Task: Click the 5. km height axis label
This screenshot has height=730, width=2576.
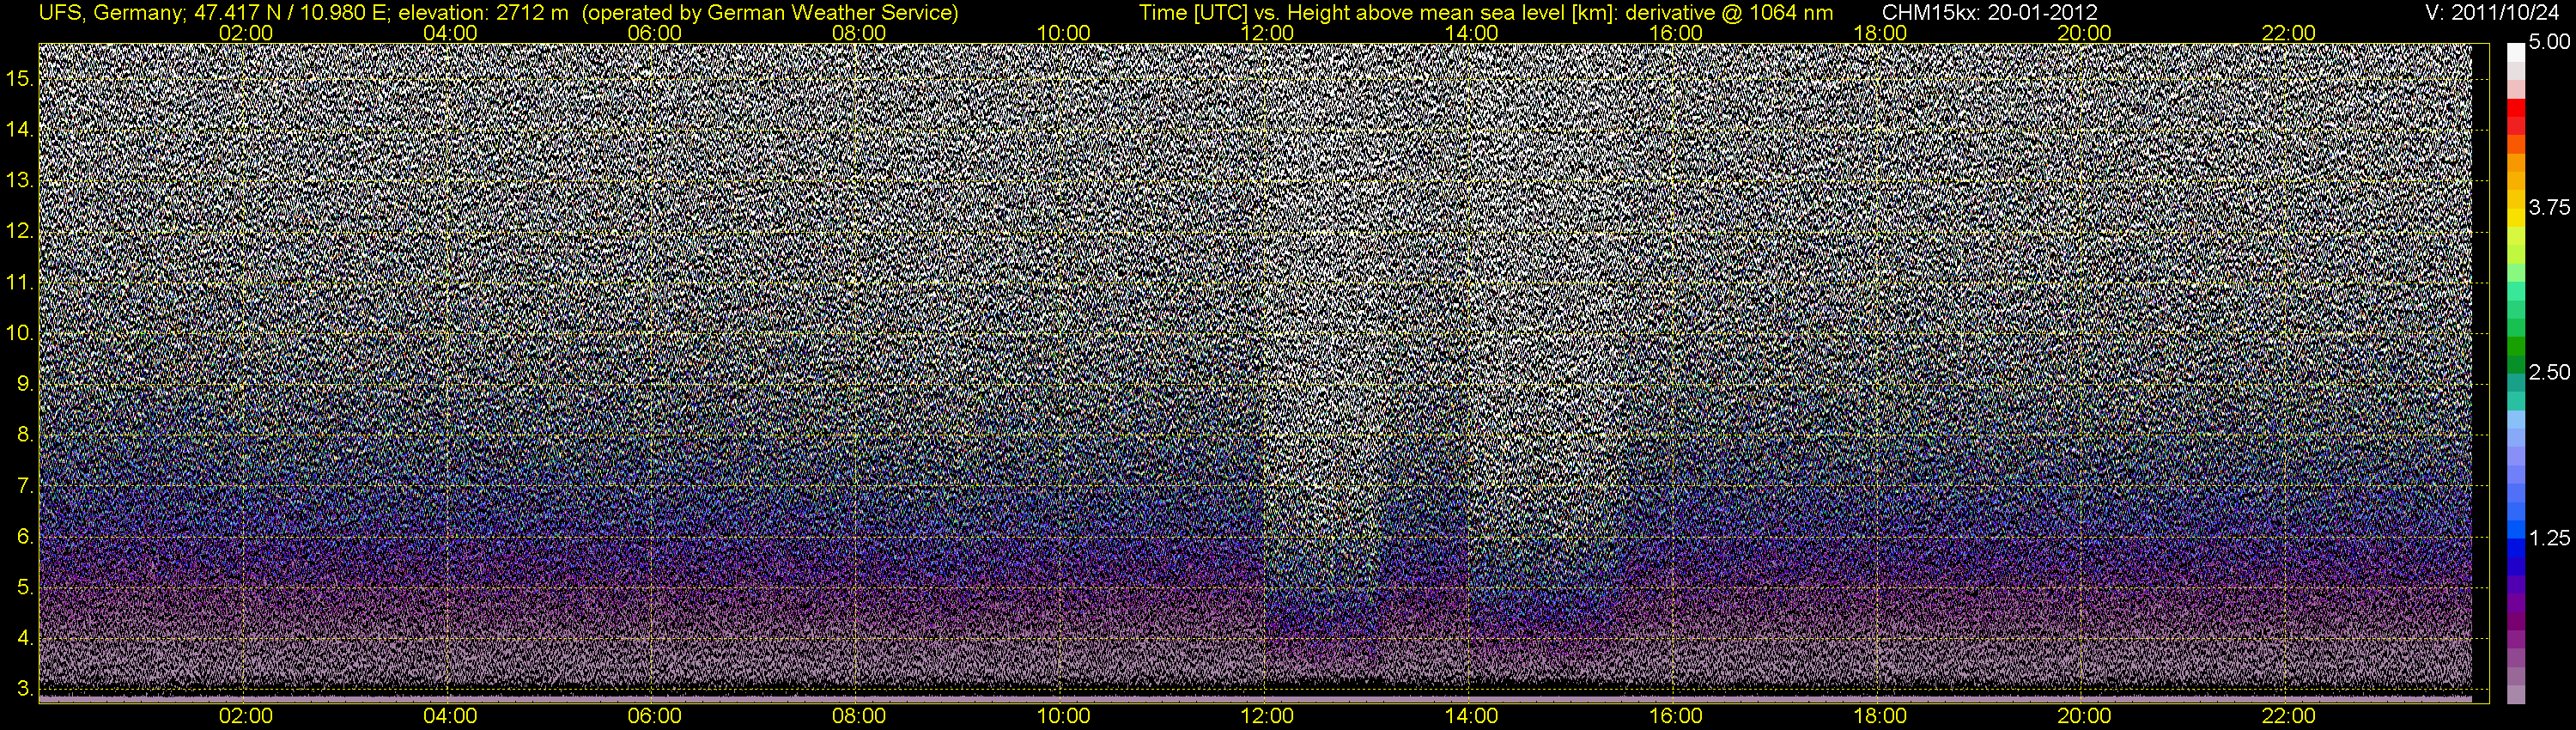Action: click(26, 588)
